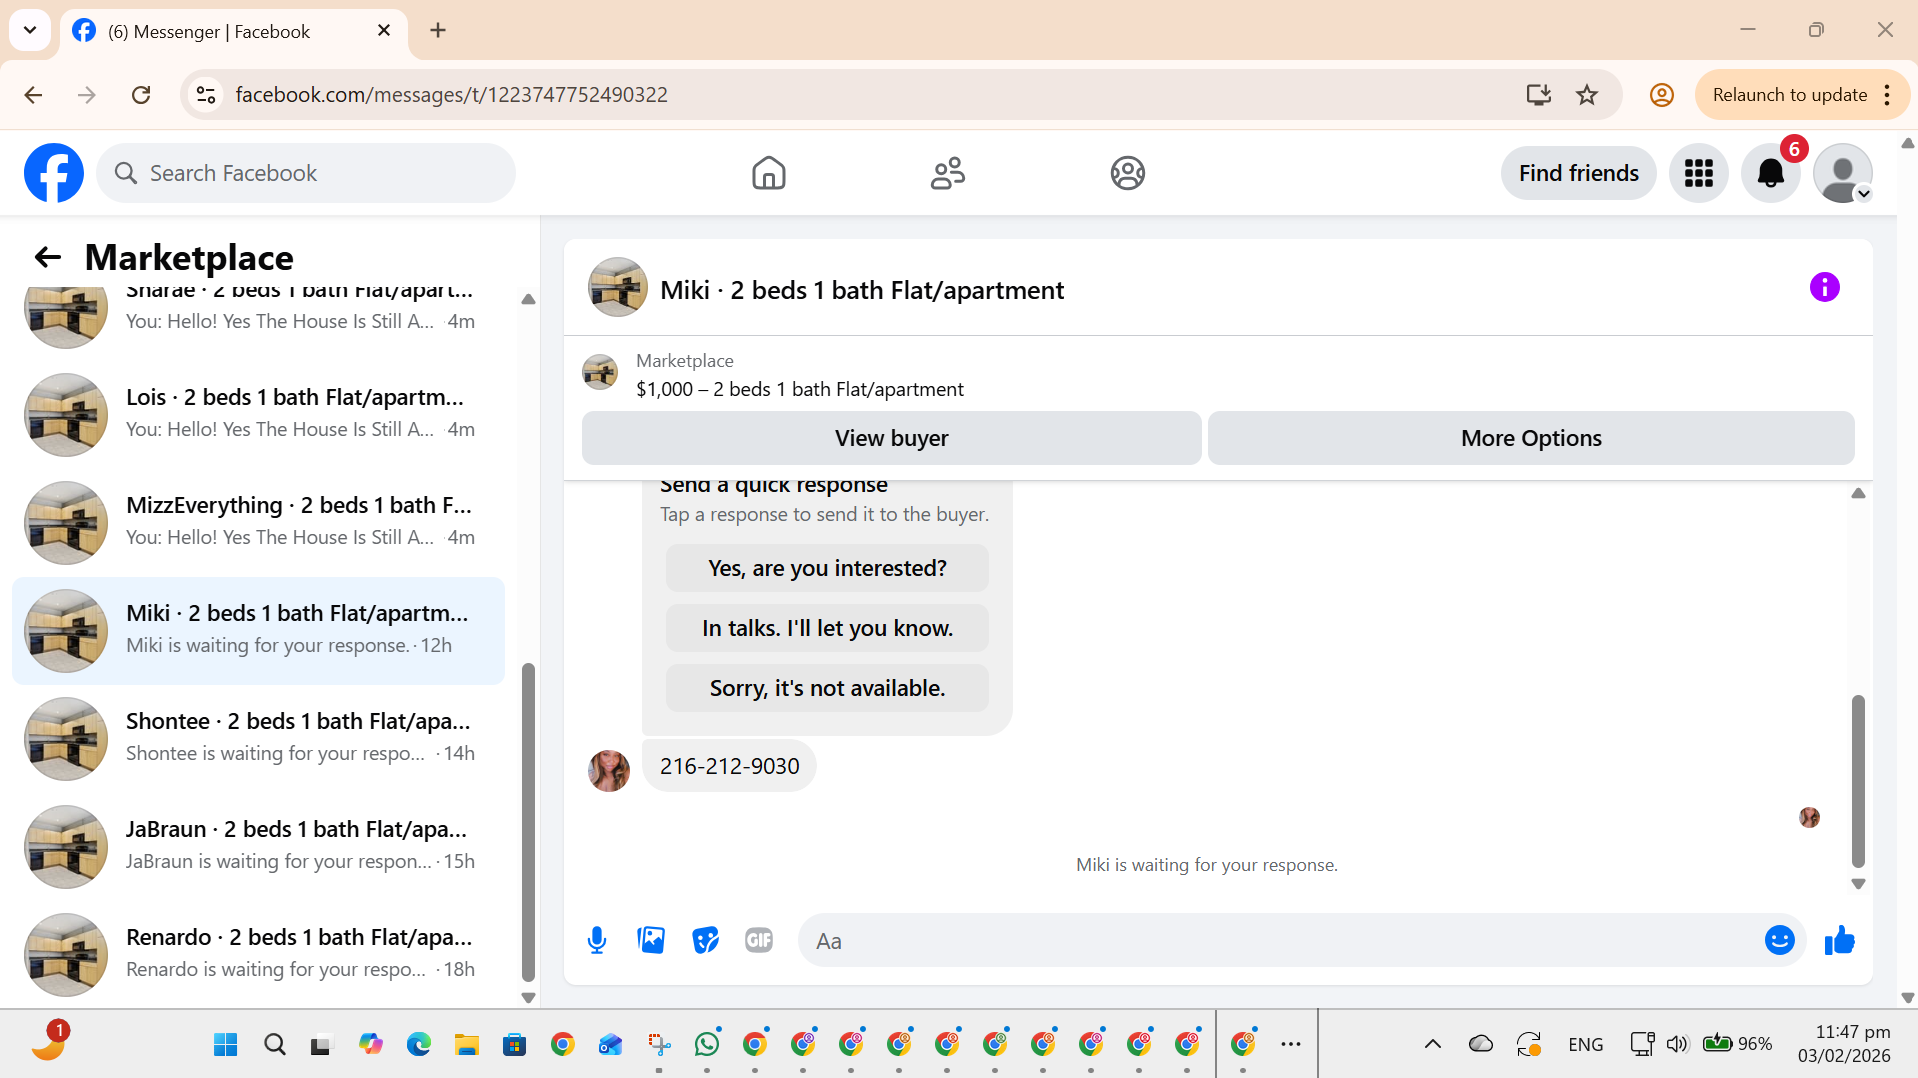Open notifications bell with 6 badge
The width and height of the screenshot is (1918, 1078).
(1770, 173)
